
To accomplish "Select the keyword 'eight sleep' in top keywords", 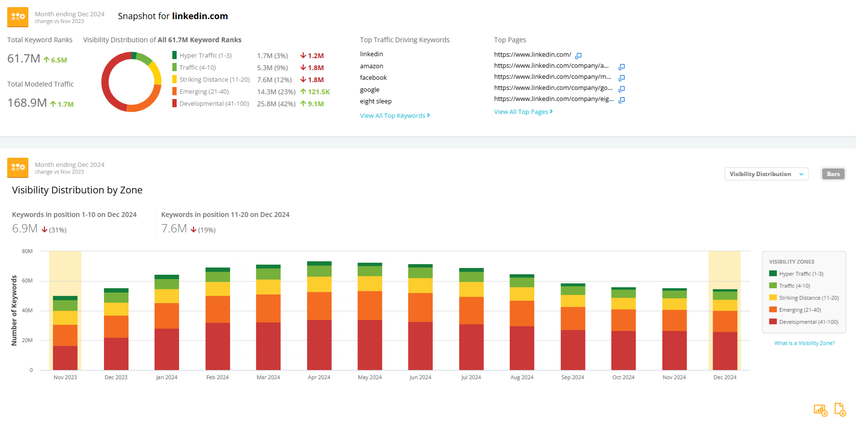I will [376, 102].
